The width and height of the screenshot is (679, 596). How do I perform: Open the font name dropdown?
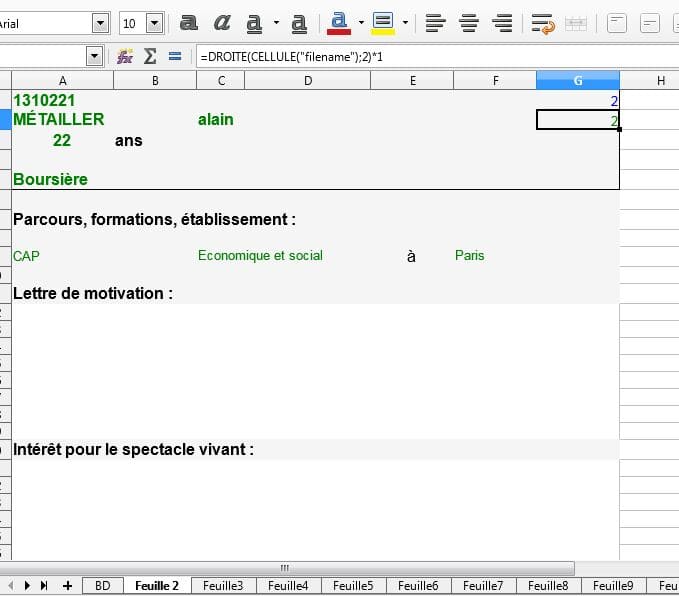100,23
